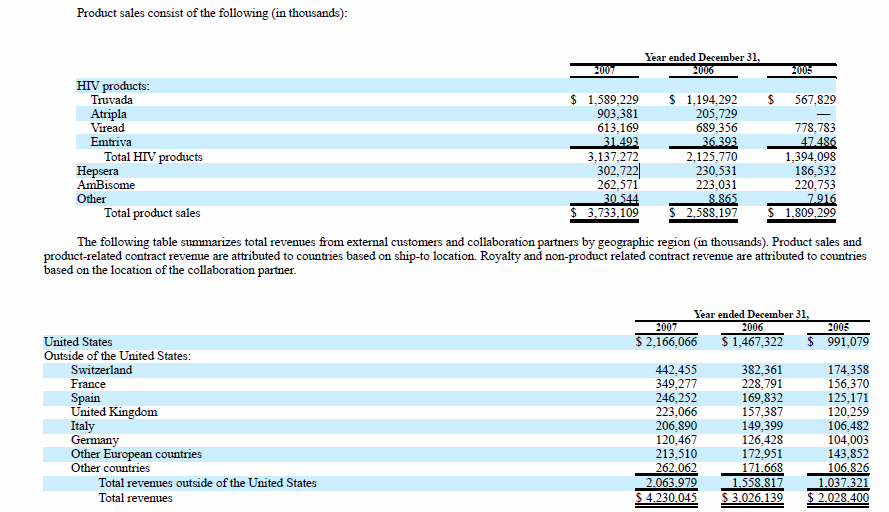Click the Germany row label
This screenshot has height=512, width=889.
[95, 440]
